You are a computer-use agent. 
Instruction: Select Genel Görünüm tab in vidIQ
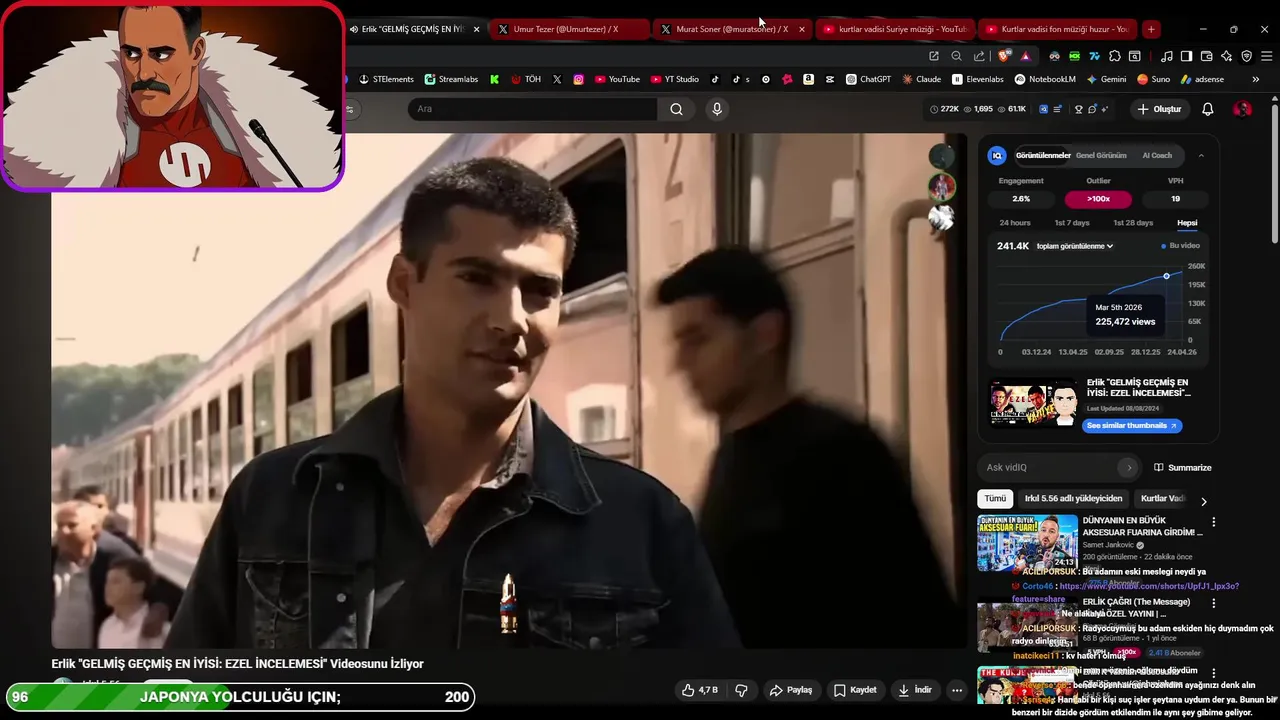(1101, 155)
